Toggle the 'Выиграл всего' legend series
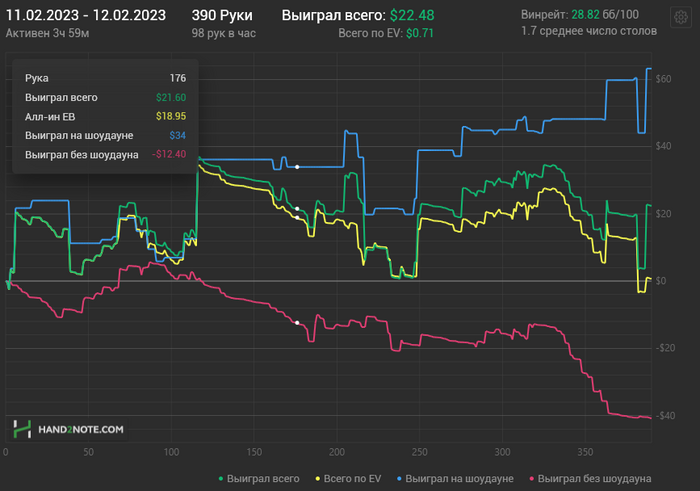This screenshot has height=491, width=700. [259, 479]
